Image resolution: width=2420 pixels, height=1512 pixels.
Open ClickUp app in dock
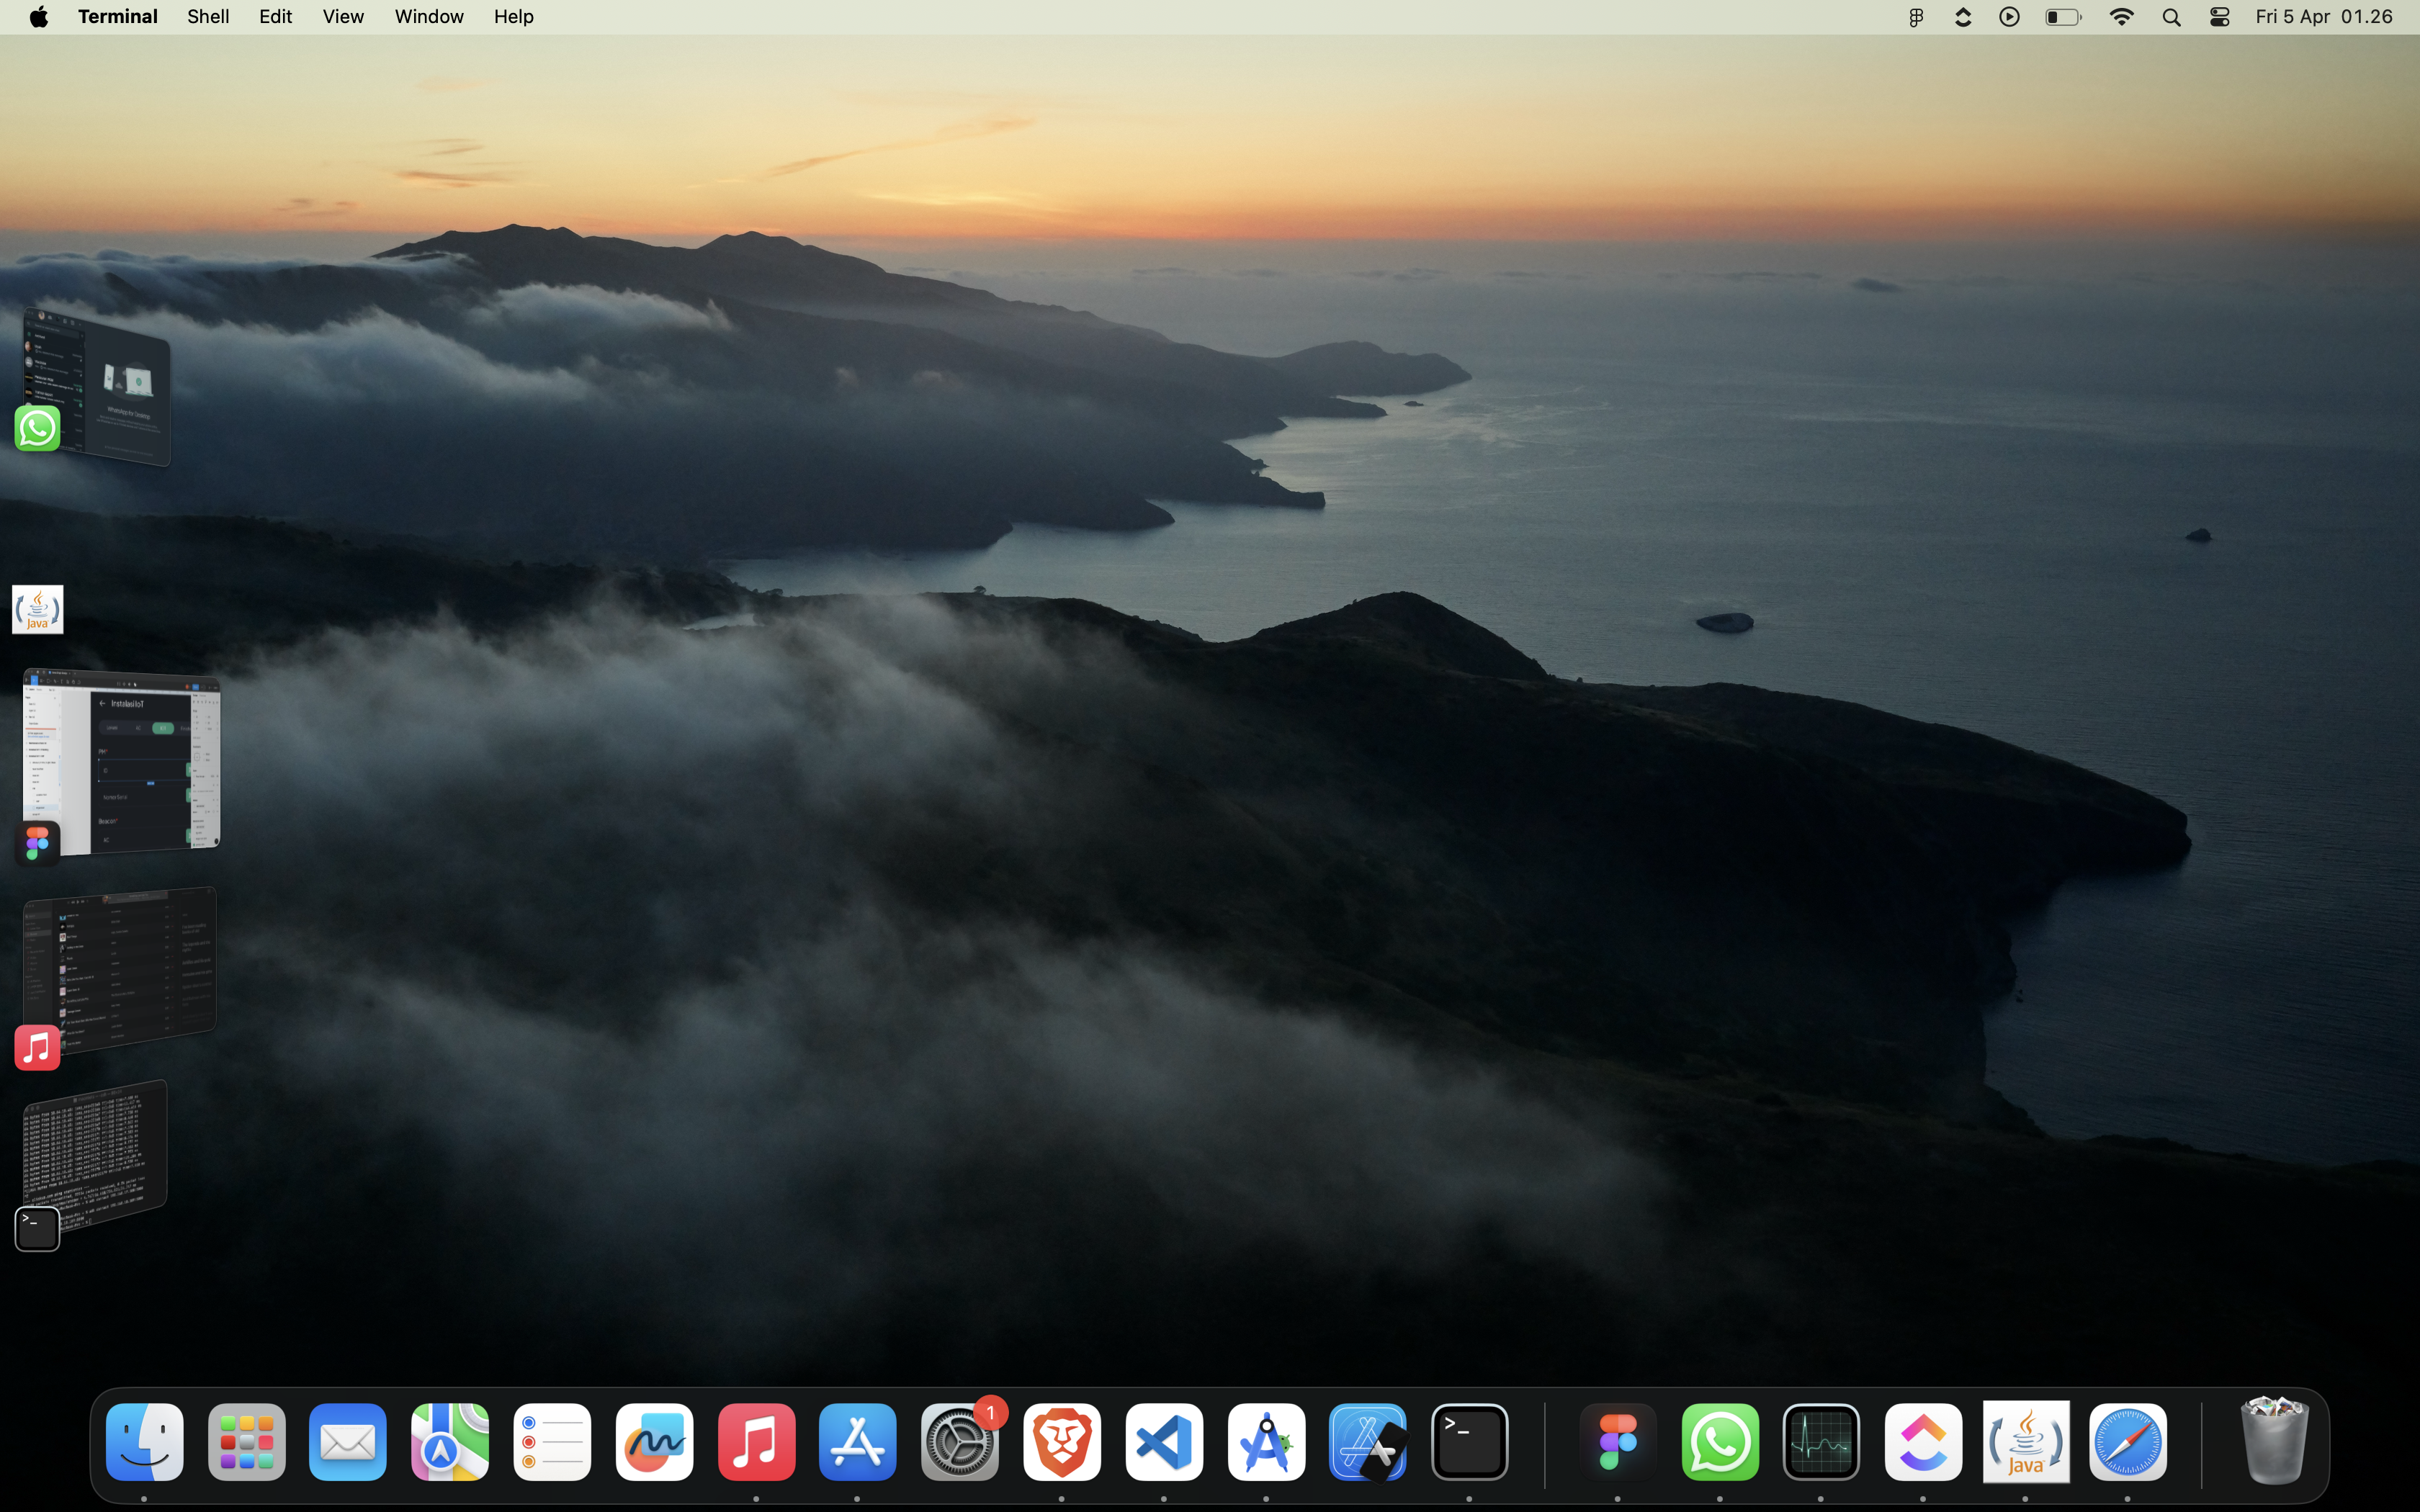click(x=1924, y=1442)
